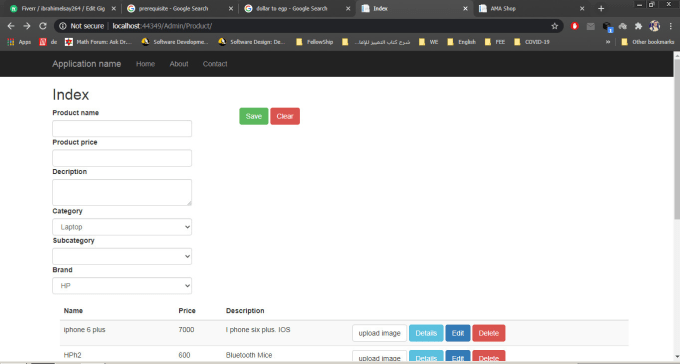Open the Subcategory dropdown

coord(122,256)
